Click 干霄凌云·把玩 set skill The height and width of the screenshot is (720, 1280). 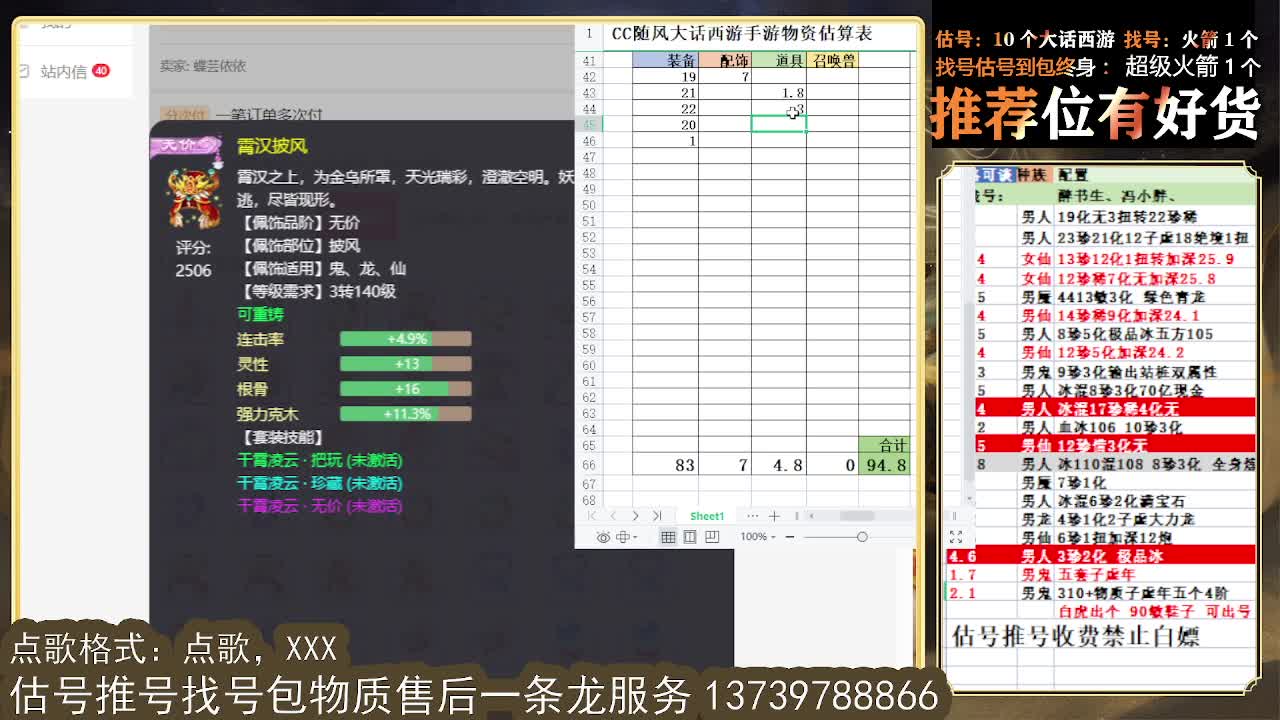click(319, 460)
